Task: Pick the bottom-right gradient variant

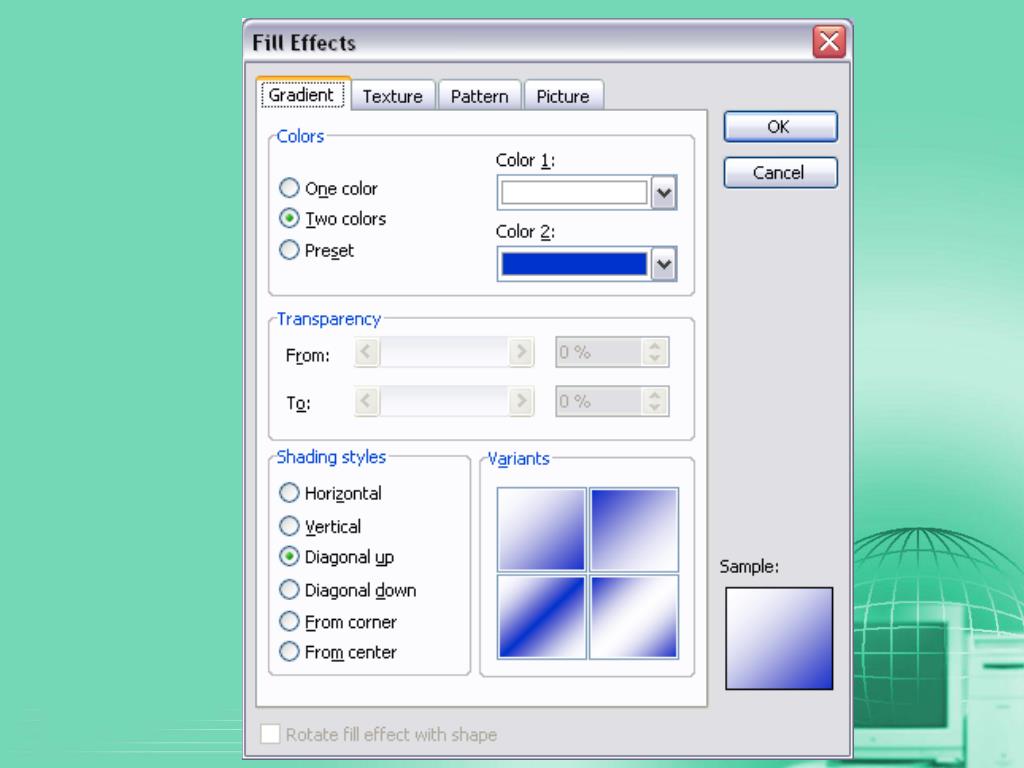Action: (x=634, y=616)
